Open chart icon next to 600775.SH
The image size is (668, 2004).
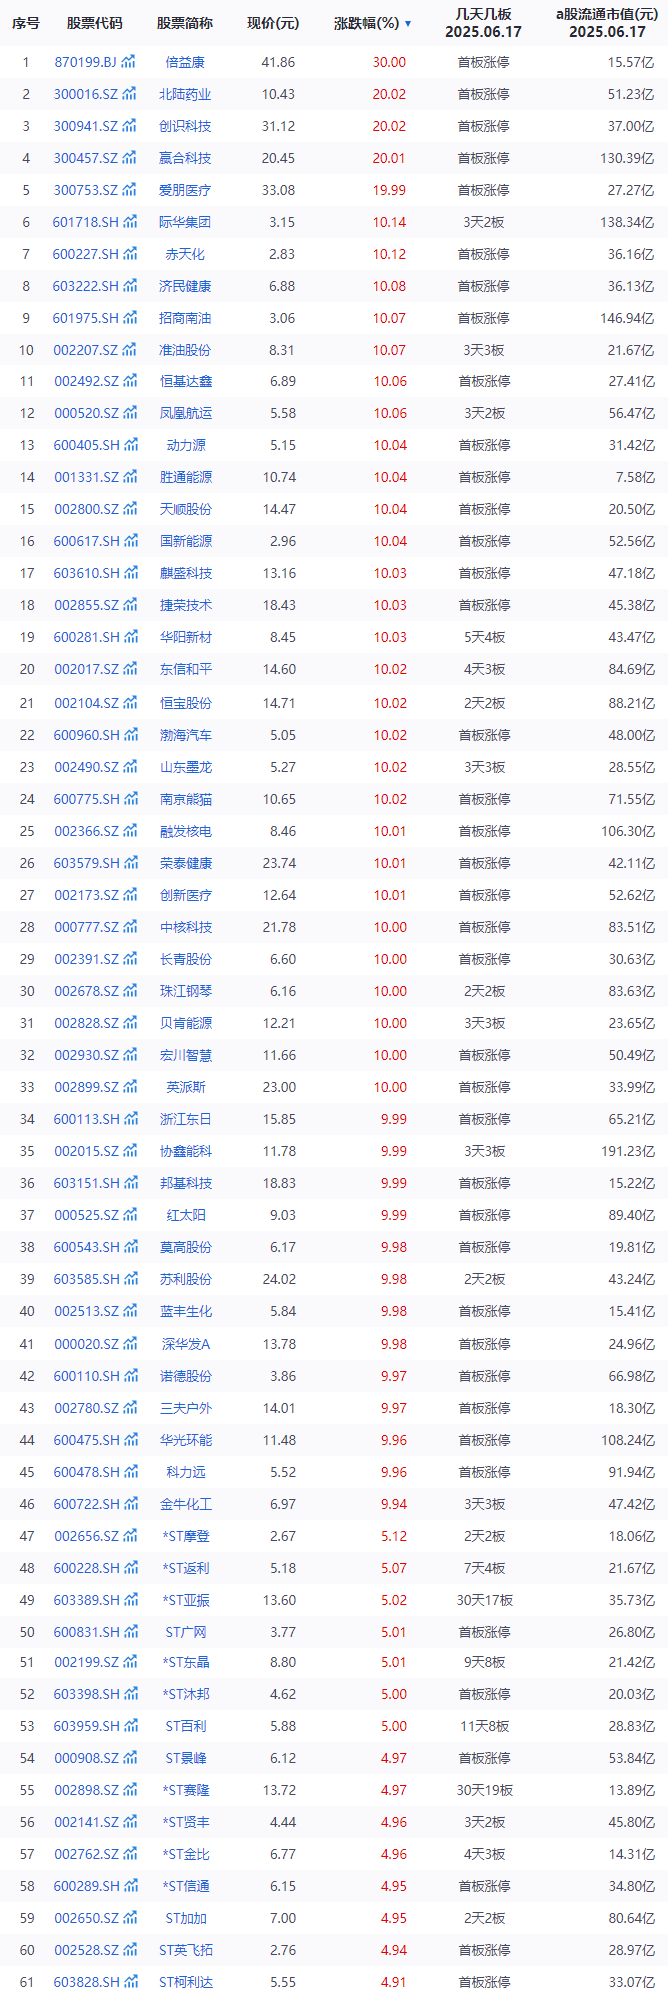point(130,799)
